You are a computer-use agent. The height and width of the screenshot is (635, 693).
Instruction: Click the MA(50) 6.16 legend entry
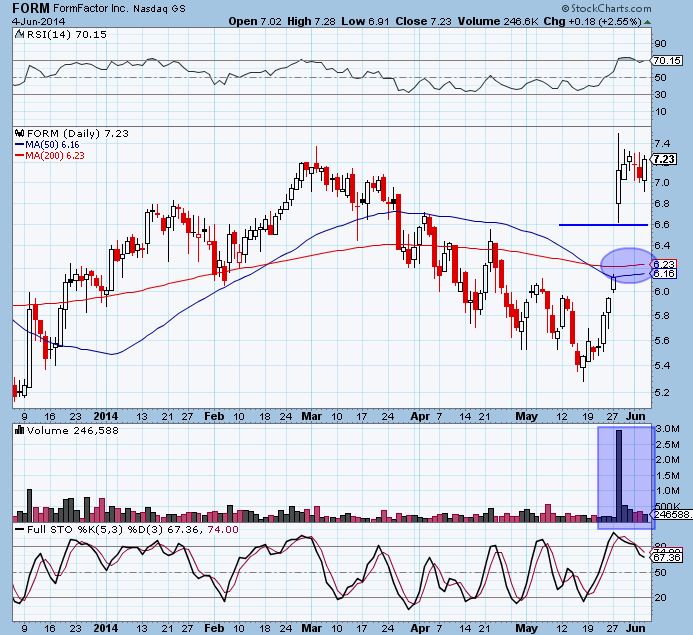tap(47, 144)
